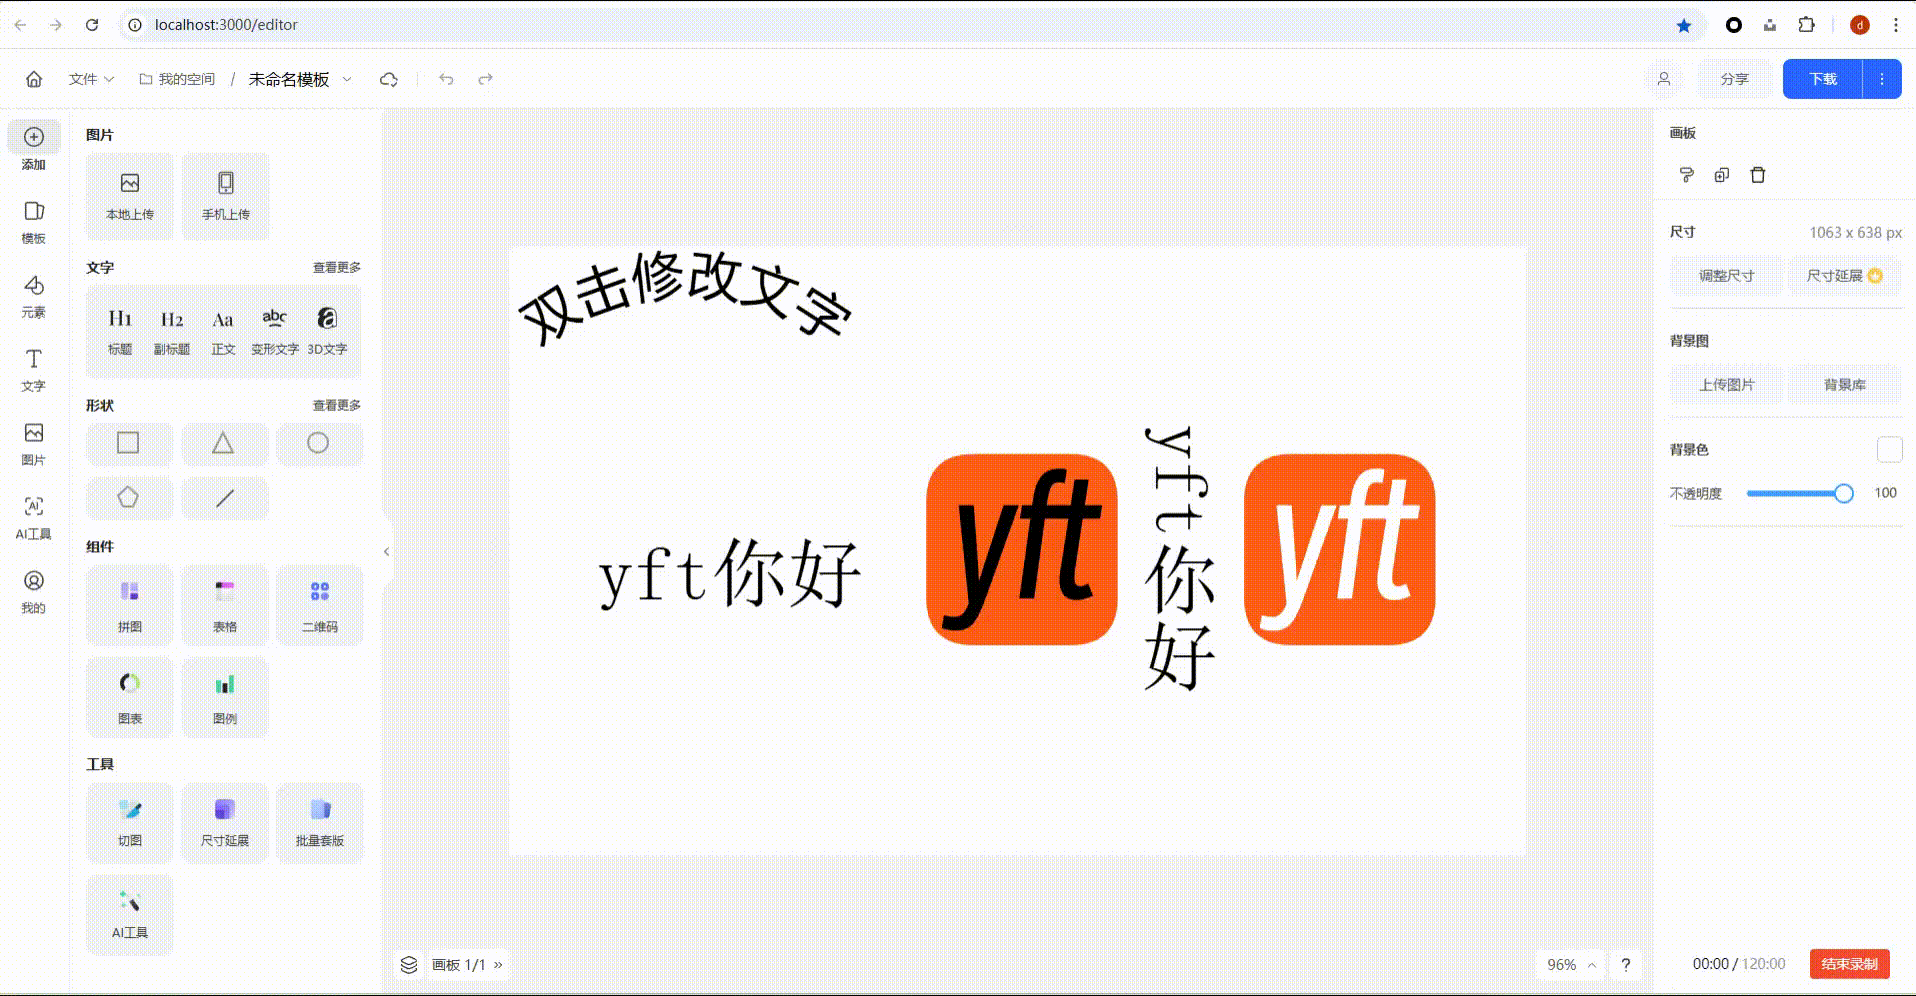Open the zoom level dropdown beside 96%
The height and width of the screenshot is (996, 1916).
(x=1590, y=964)
